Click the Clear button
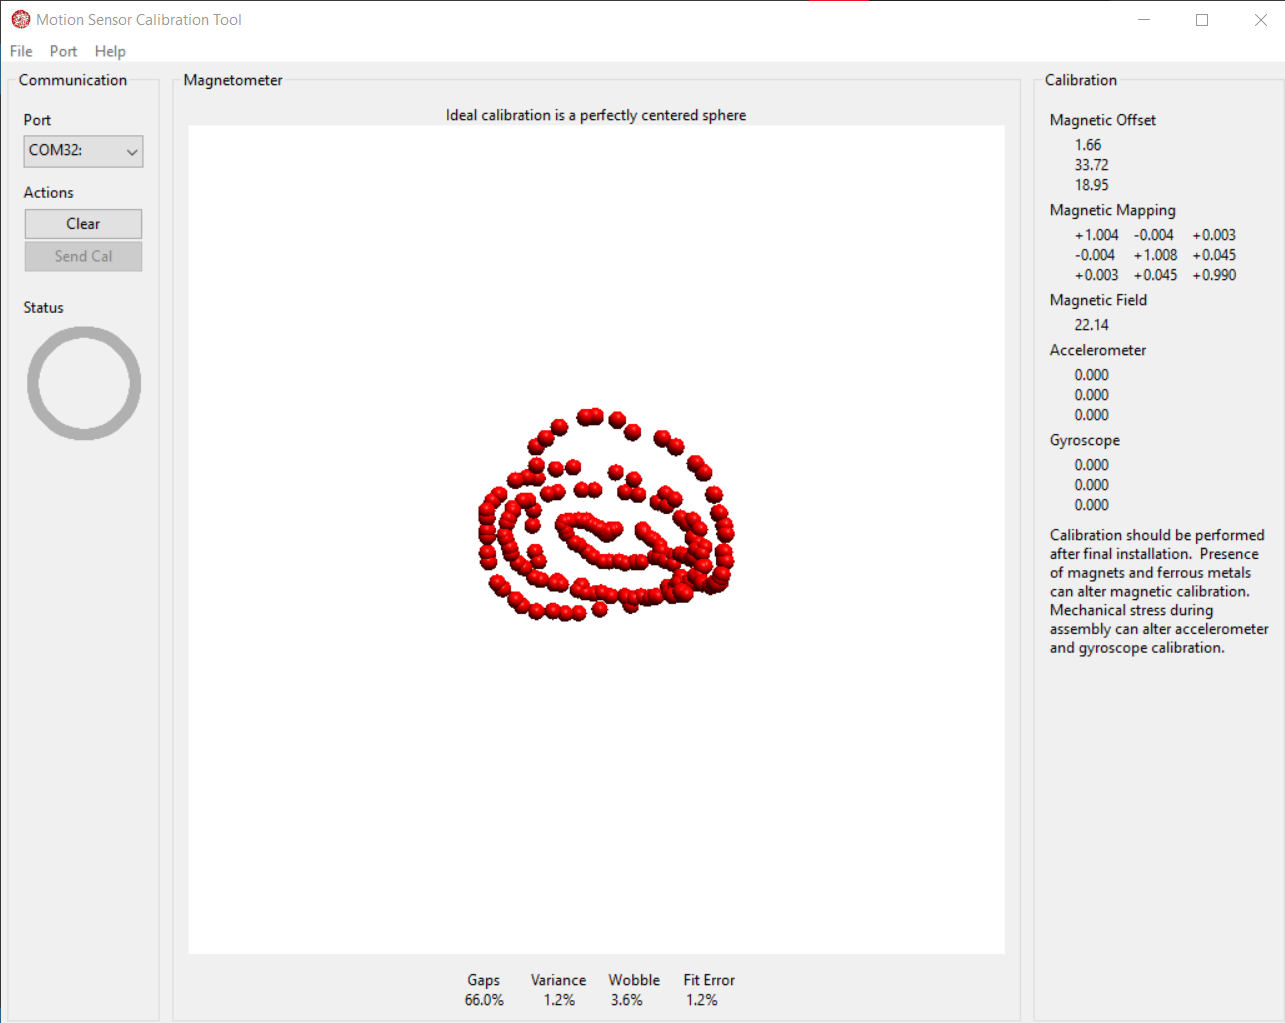The image size is (1285, 1023). pos(83,224)
